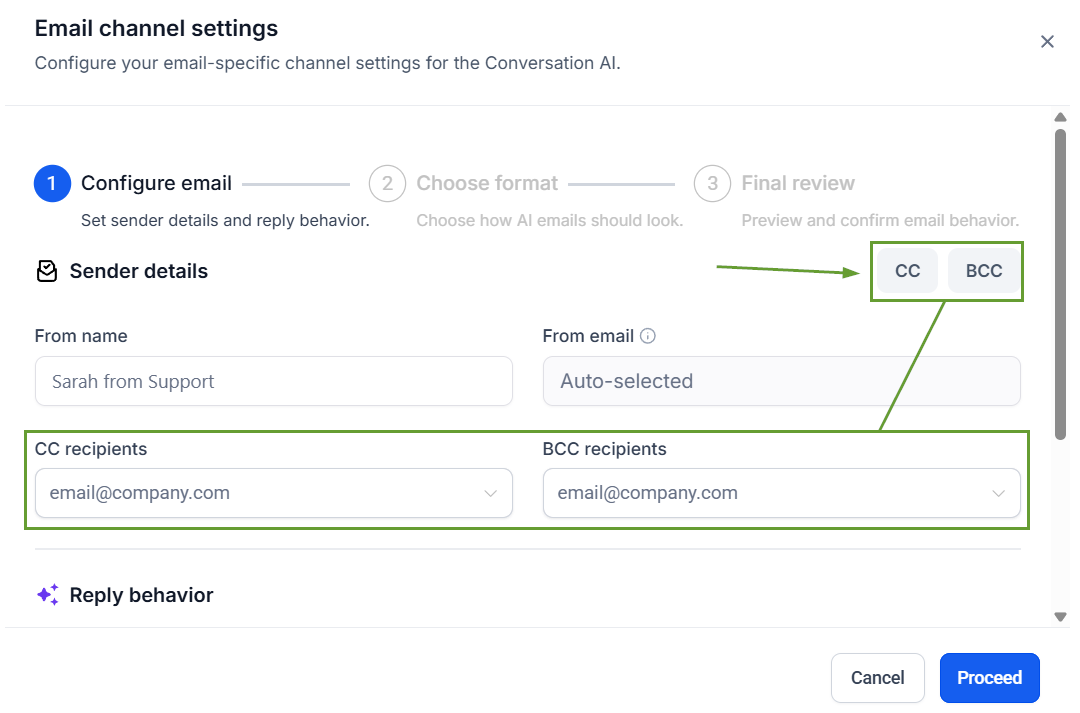
Task: Focus the From name input field
Action: (x=273, y=381)
